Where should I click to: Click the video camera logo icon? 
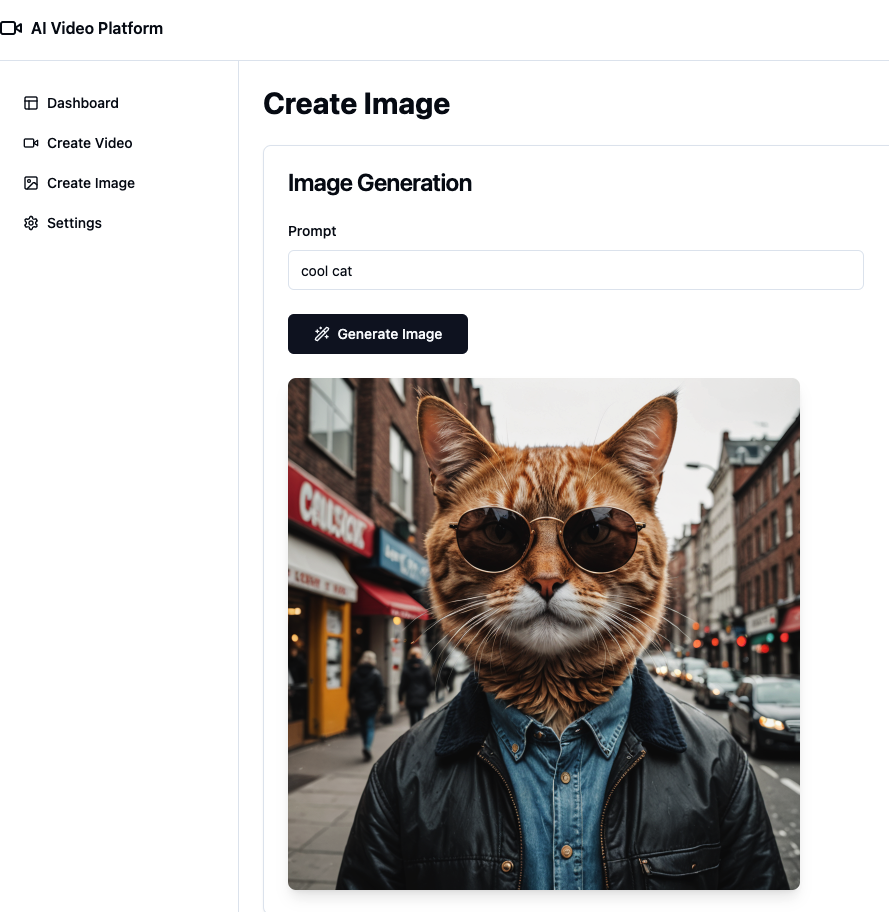pos(11,28)
